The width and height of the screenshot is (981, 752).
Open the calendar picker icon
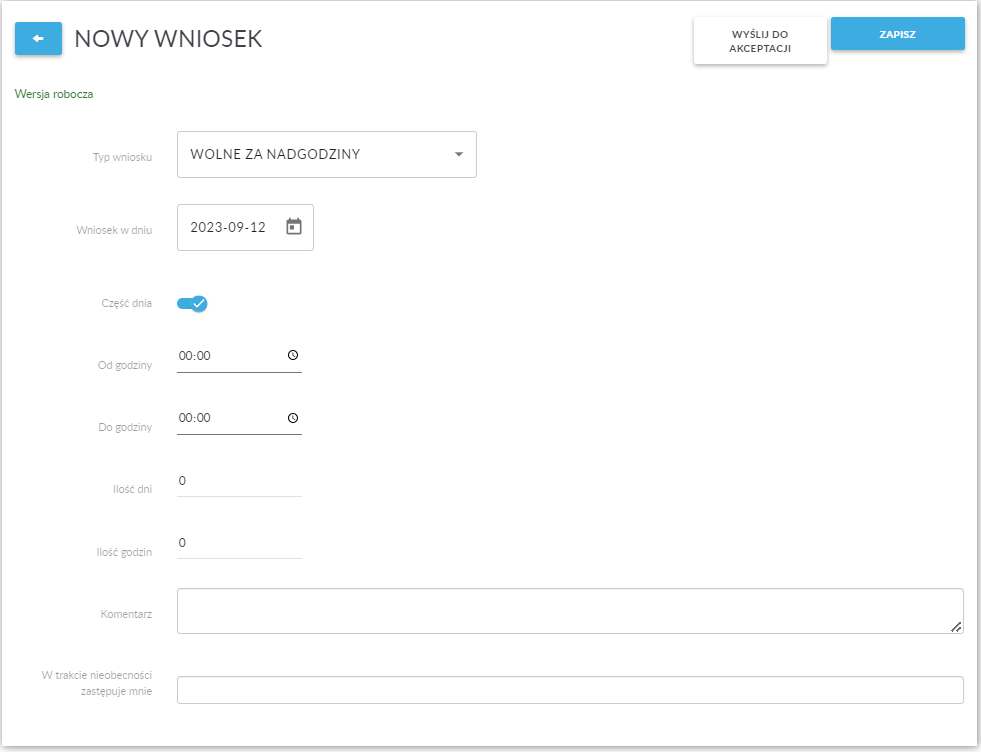click(293, 226)
